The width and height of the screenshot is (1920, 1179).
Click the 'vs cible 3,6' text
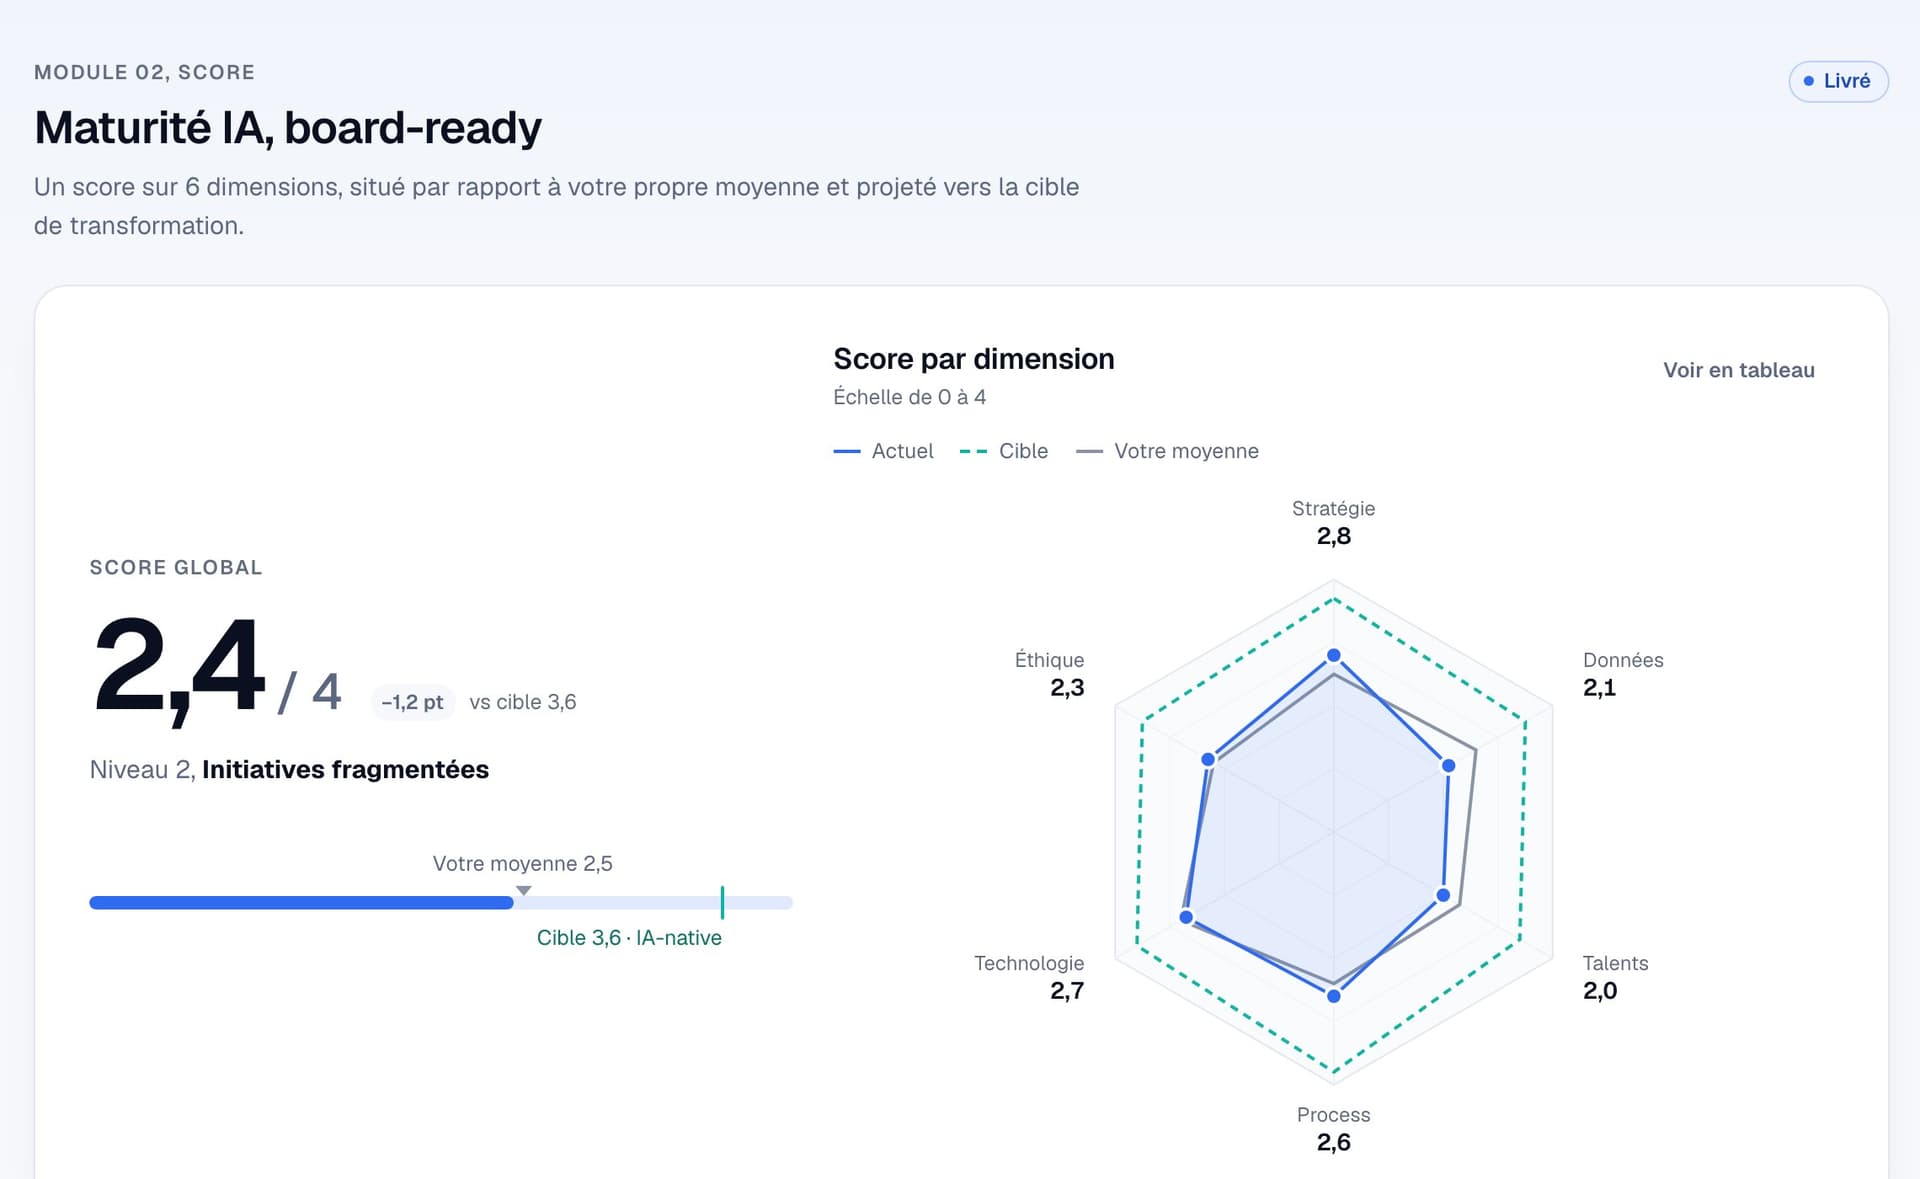point(523,702)
